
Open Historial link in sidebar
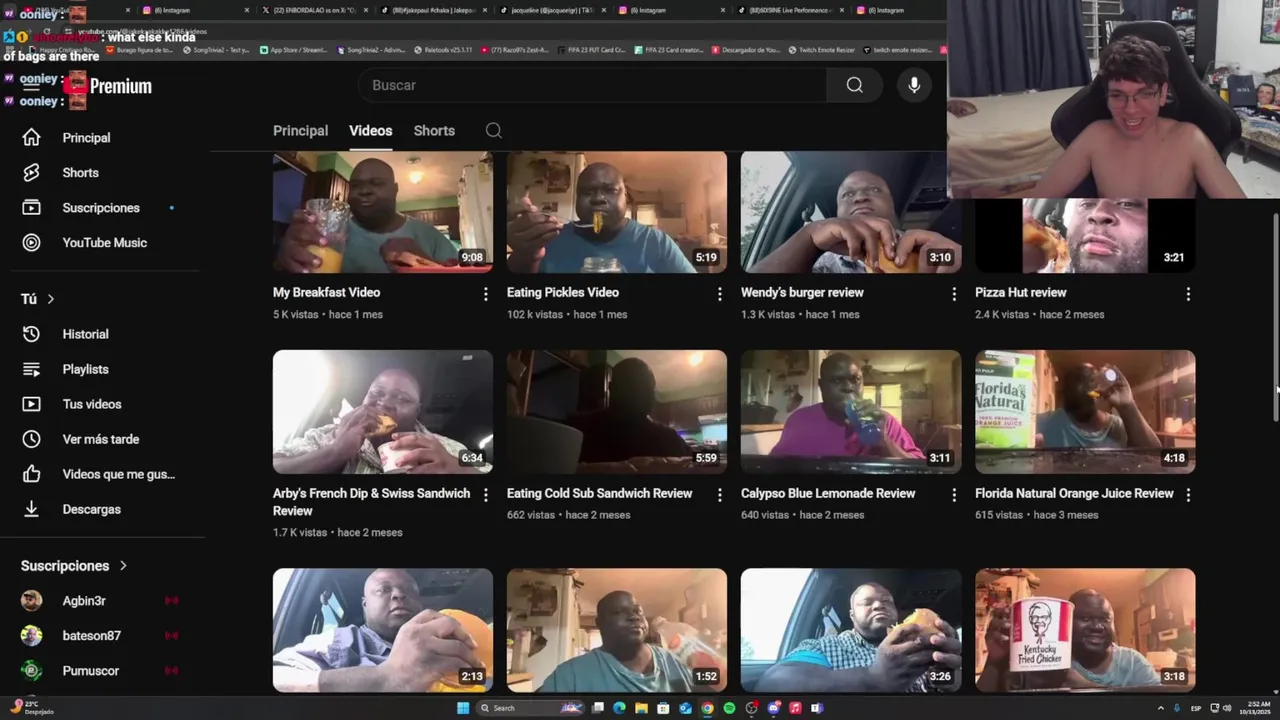point(86,334)
